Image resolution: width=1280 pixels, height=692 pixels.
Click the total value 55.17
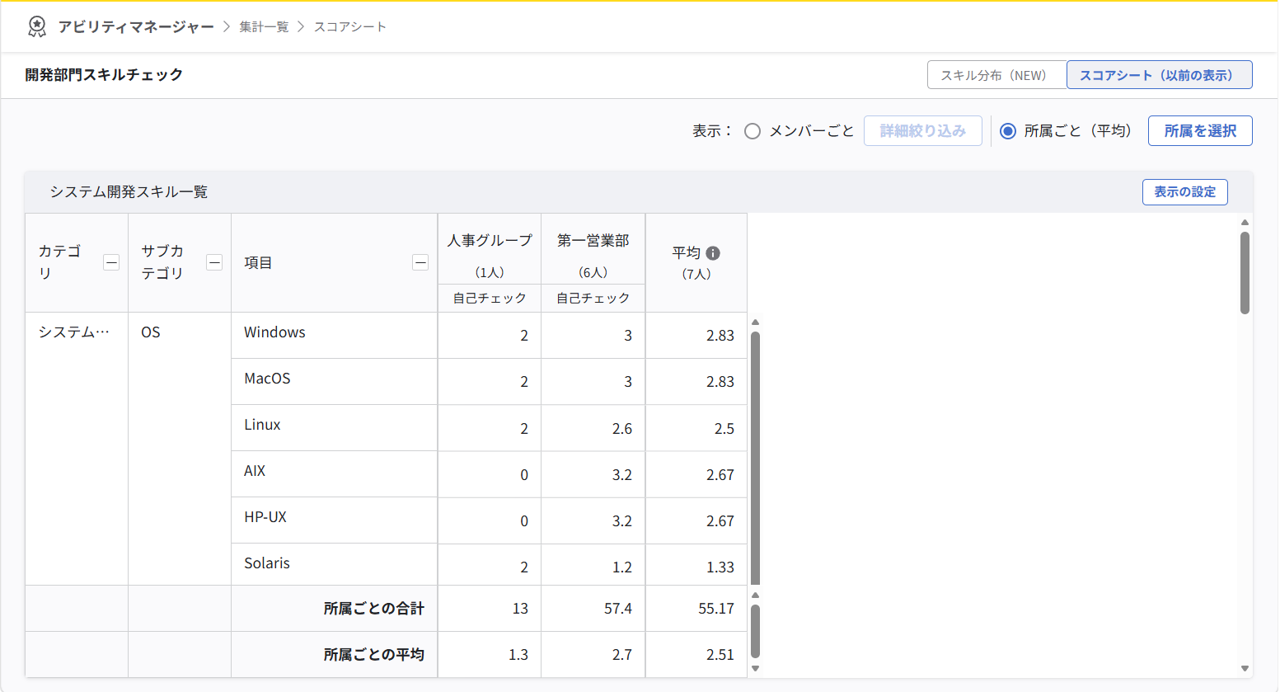[716, 608]
